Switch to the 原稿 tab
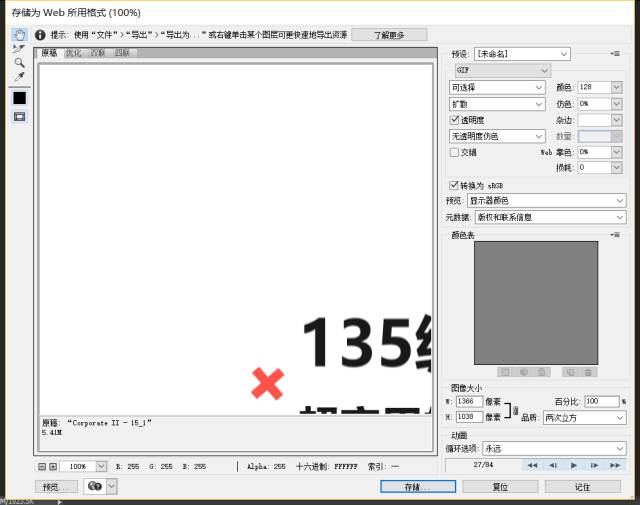640x505 pixels. point(49,53)
